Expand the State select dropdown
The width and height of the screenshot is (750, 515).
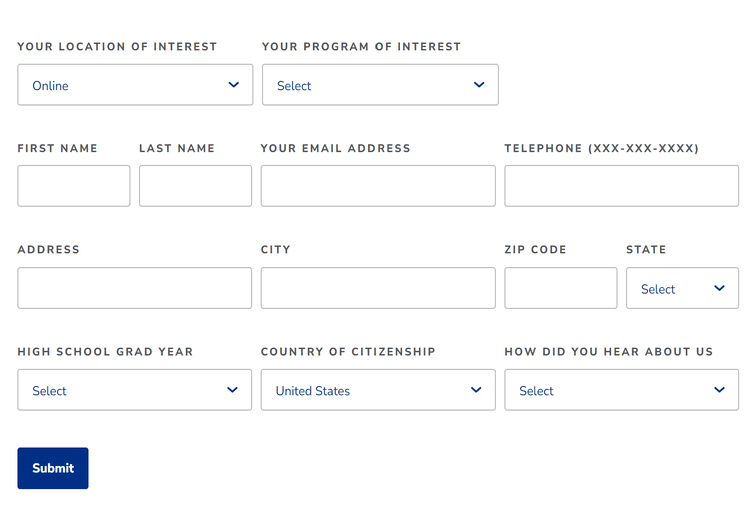682,289
